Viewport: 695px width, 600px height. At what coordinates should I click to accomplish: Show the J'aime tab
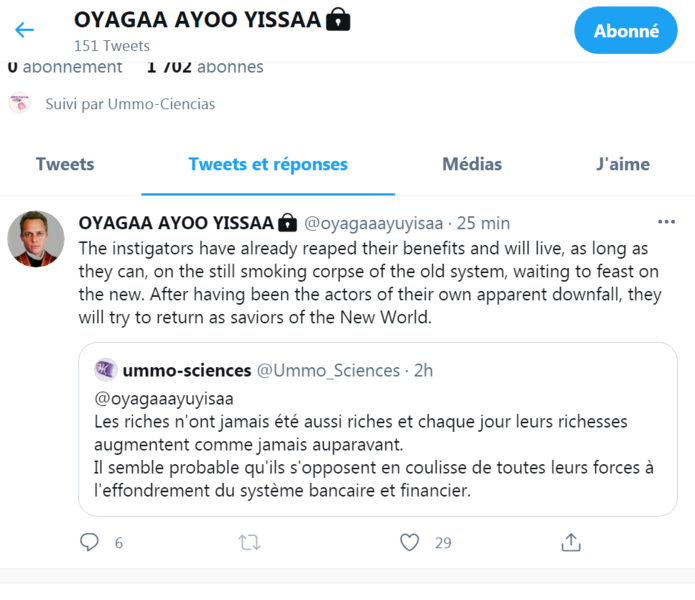pyautogui.click(x=622, y=164)
